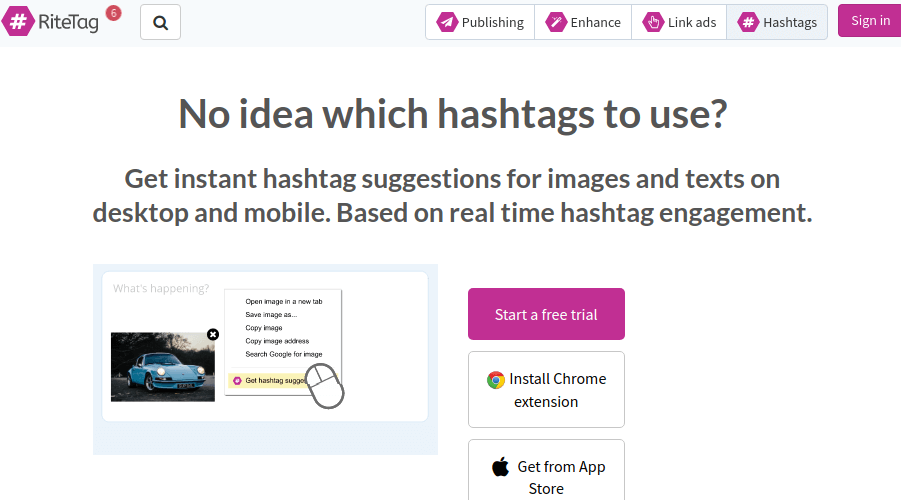Install Chrome extension button

pyautogui.click(x=546, y=390)
